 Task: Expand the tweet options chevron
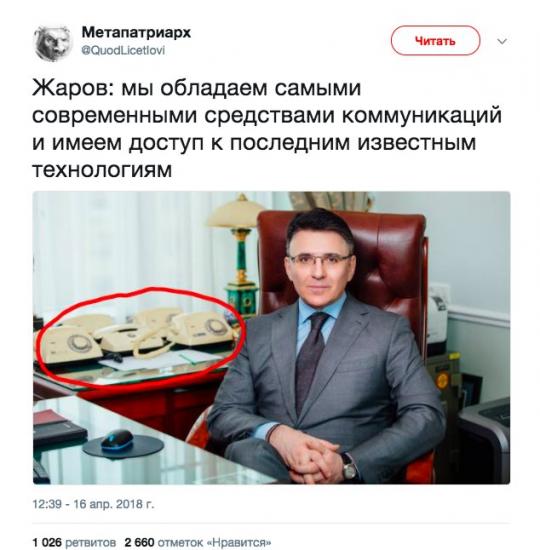click(502, 41)
